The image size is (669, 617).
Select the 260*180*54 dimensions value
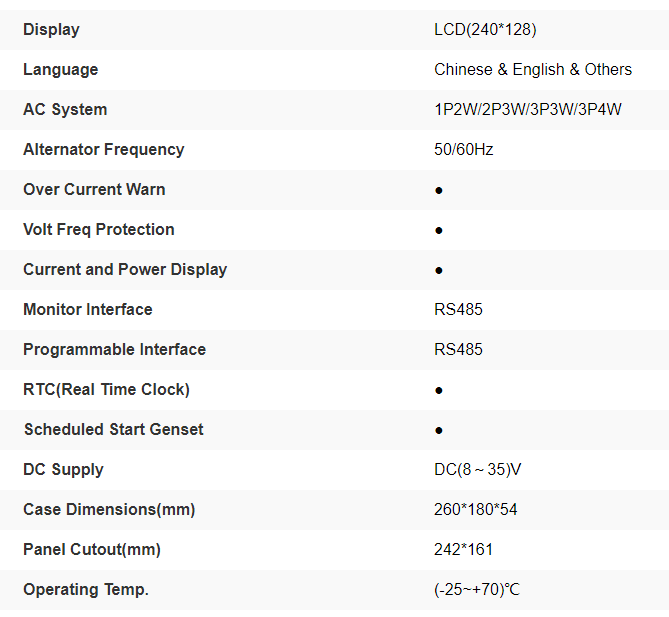coord(475,510)
